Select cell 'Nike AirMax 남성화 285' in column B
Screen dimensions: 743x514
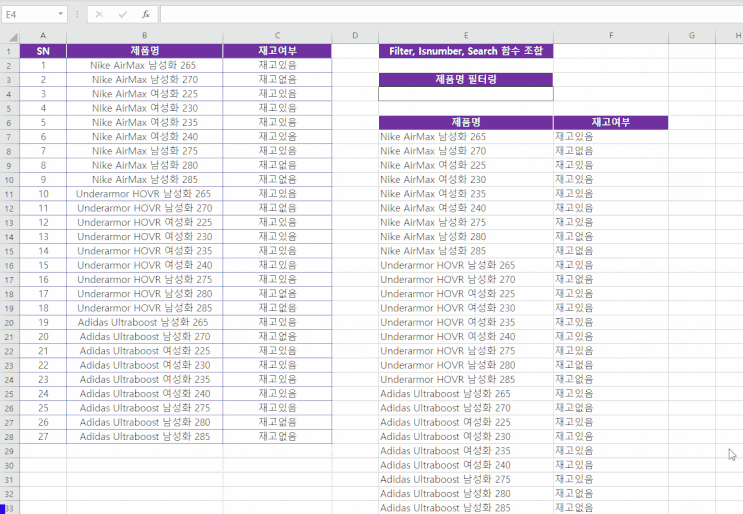(145, 180)
